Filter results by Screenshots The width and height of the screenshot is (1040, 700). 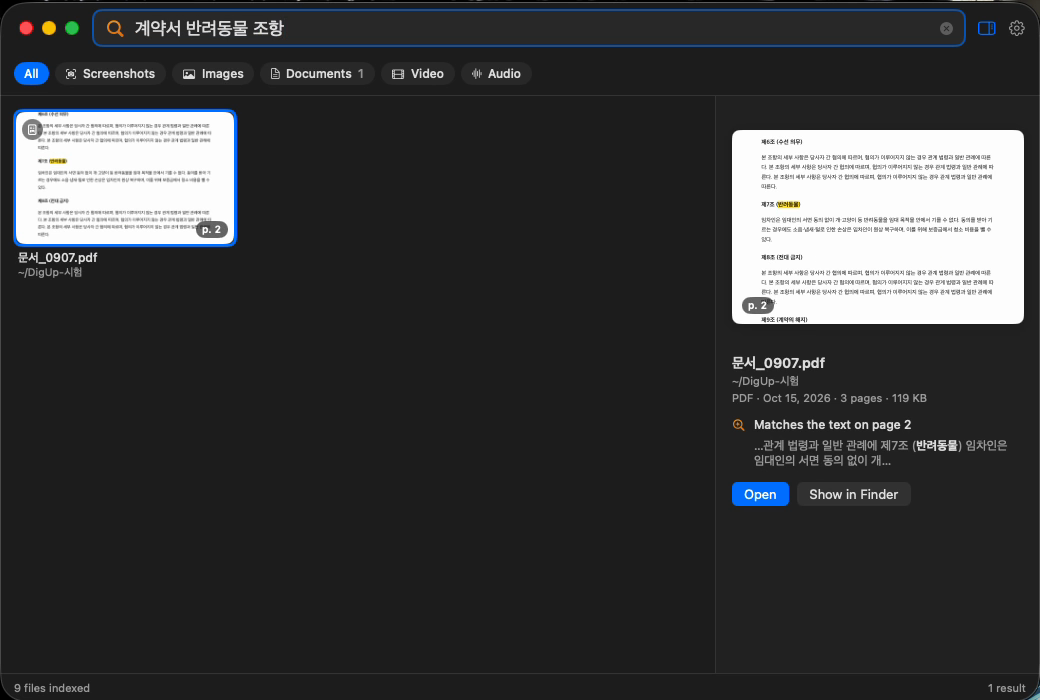(x=110, y=74)
